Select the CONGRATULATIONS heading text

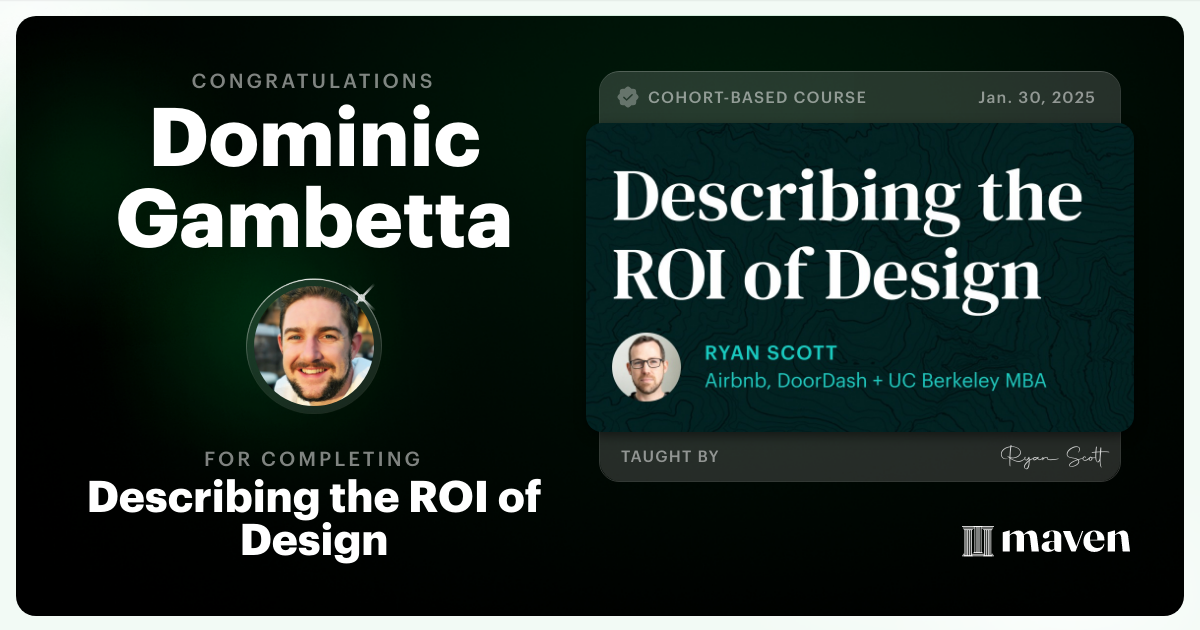pos(314,81)
